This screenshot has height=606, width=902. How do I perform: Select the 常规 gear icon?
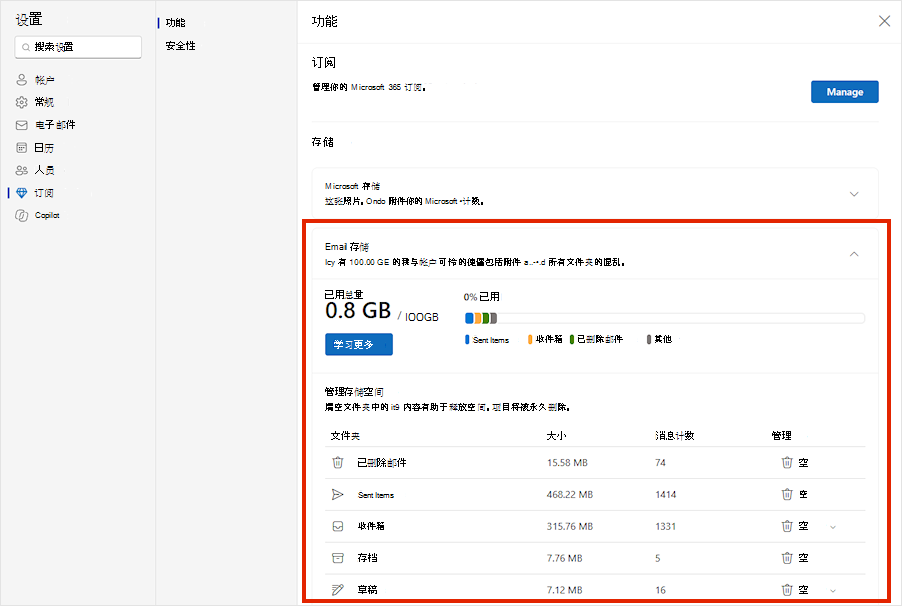pyautogui.click(x=21, y=102)
